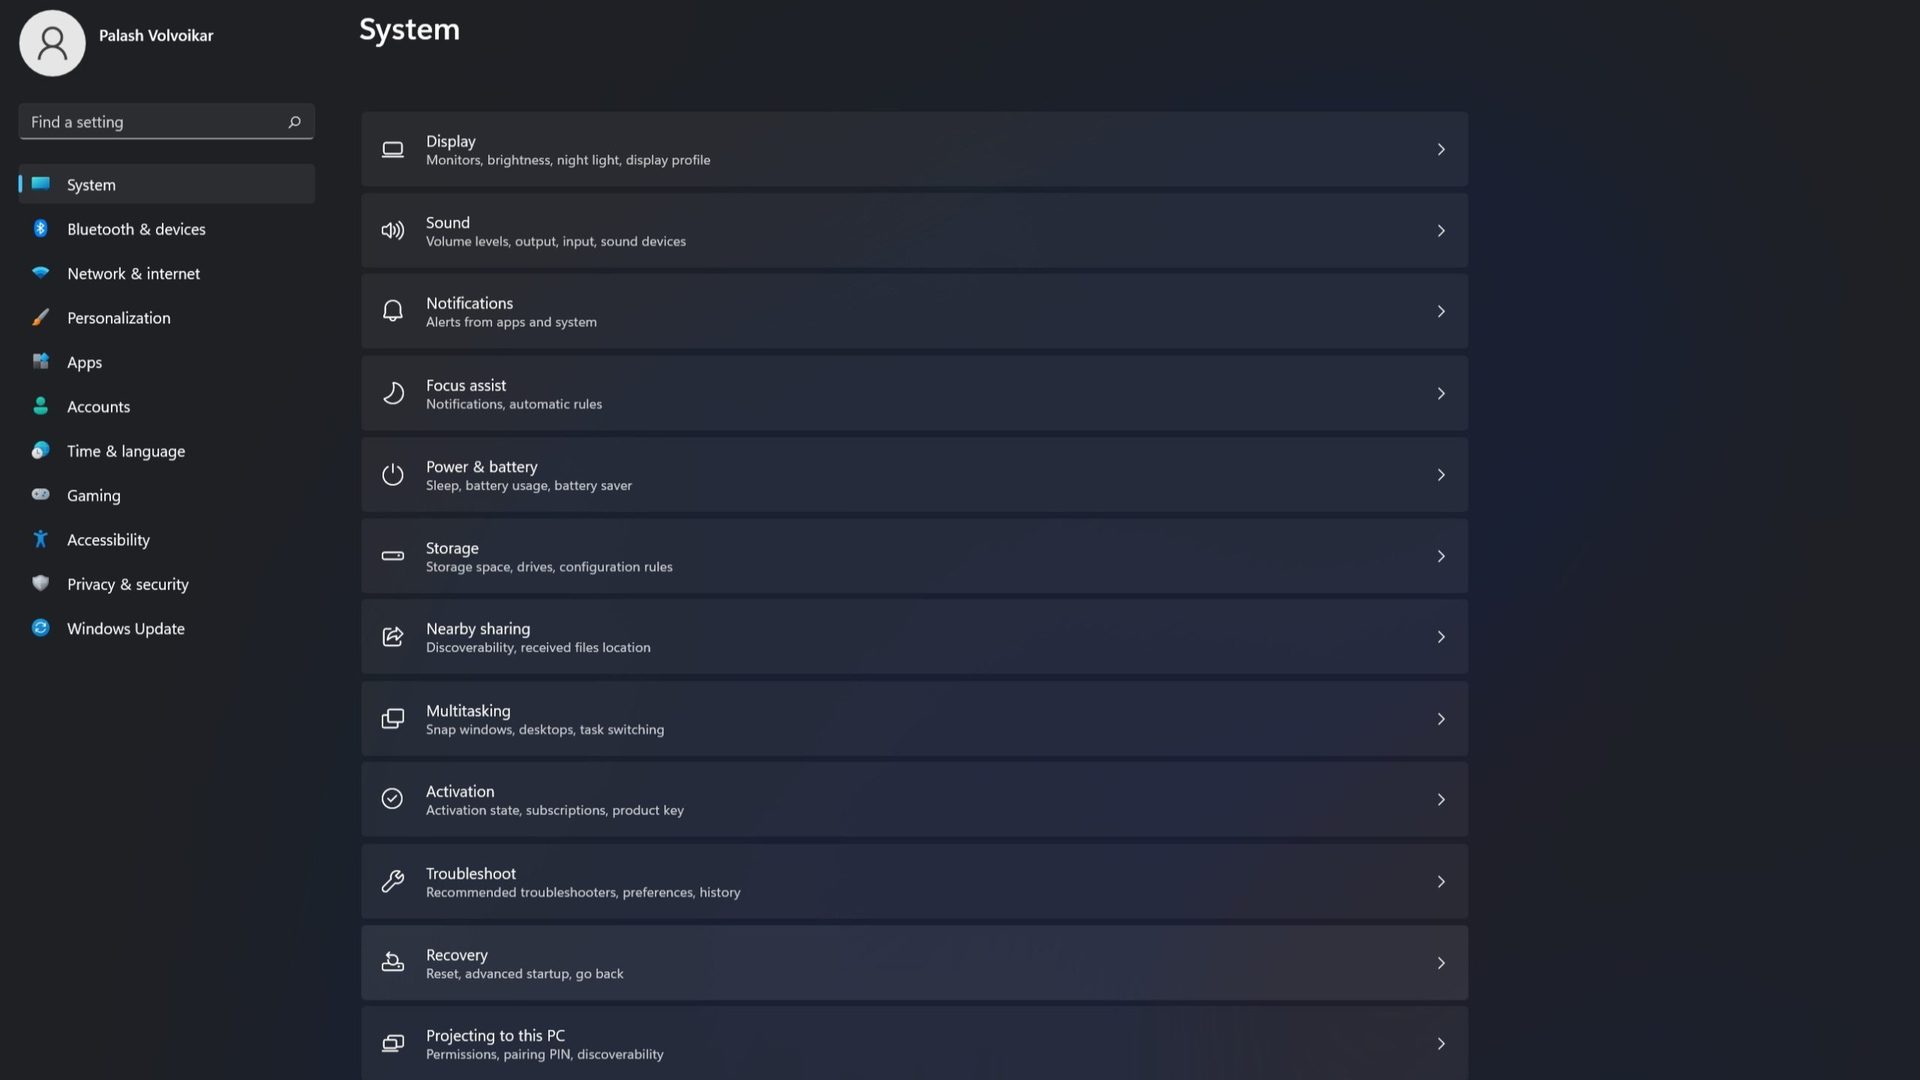The height and width of the screenshot is (1080, 1920).
Task: Open Multitasking snap windows settings
Action: pos(915,719)
